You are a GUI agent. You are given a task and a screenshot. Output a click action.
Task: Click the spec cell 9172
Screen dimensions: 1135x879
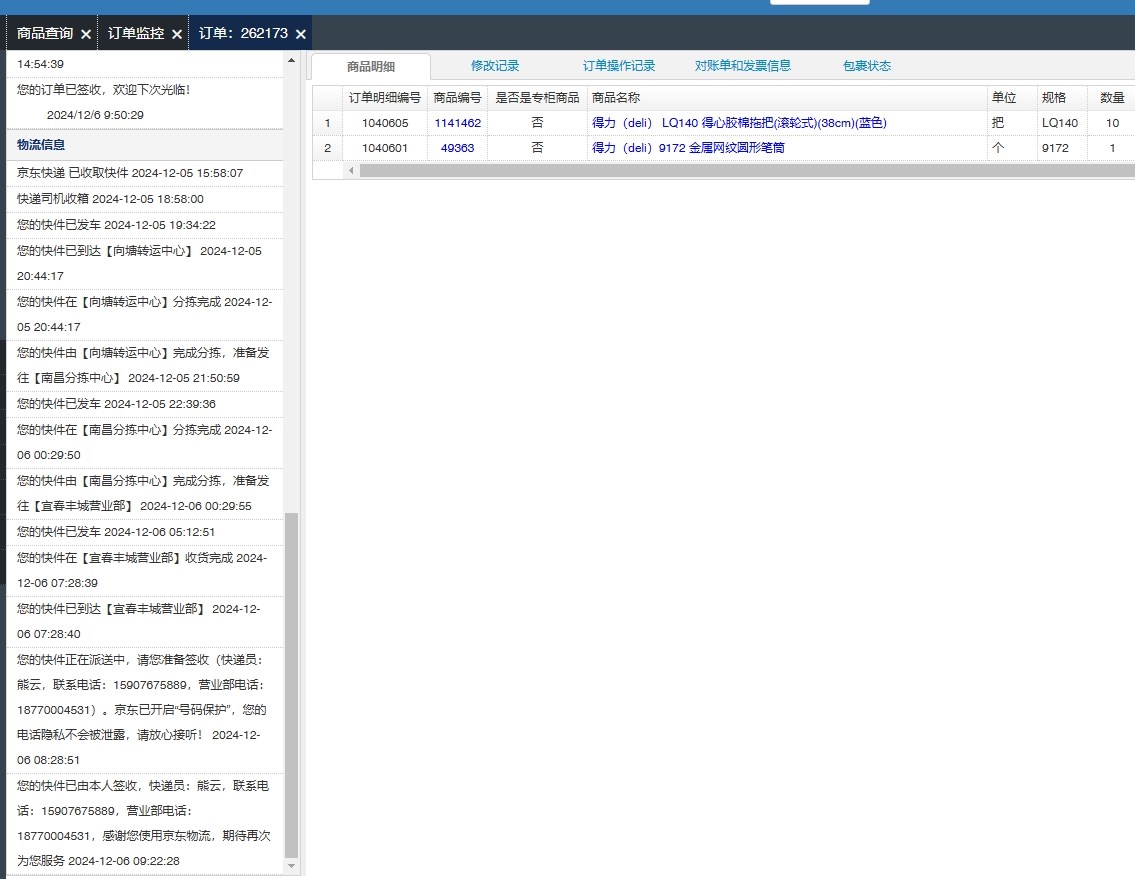click(x=1061, y=148)
